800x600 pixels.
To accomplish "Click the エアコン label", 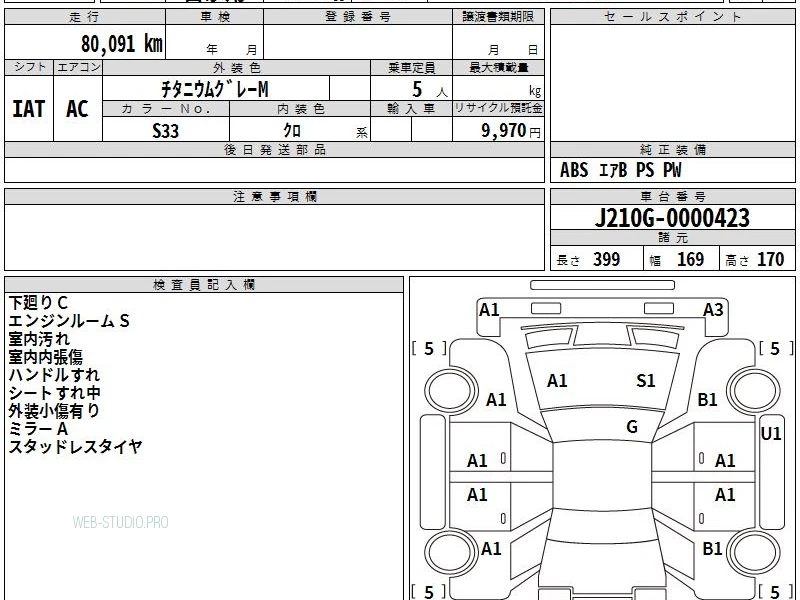I will pyautogui.click(x=78, y=67).
